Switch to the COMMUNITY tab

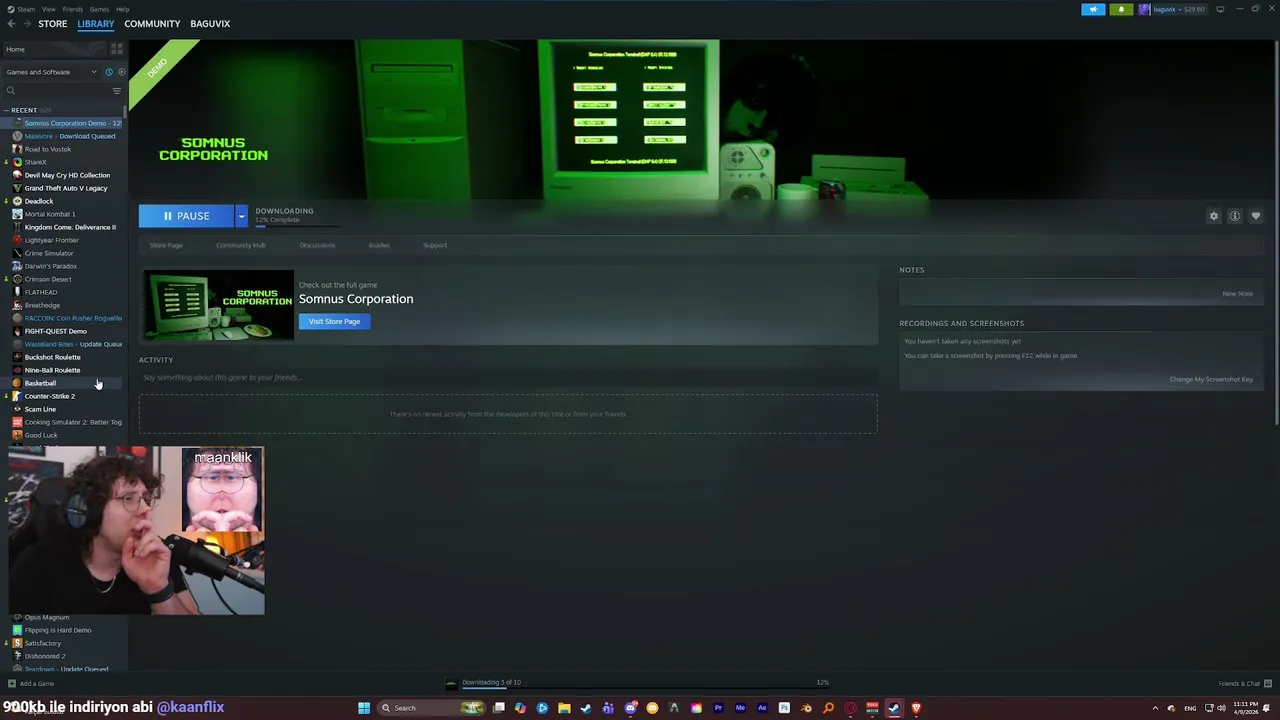pyautogui.click(x=152, y=24)
